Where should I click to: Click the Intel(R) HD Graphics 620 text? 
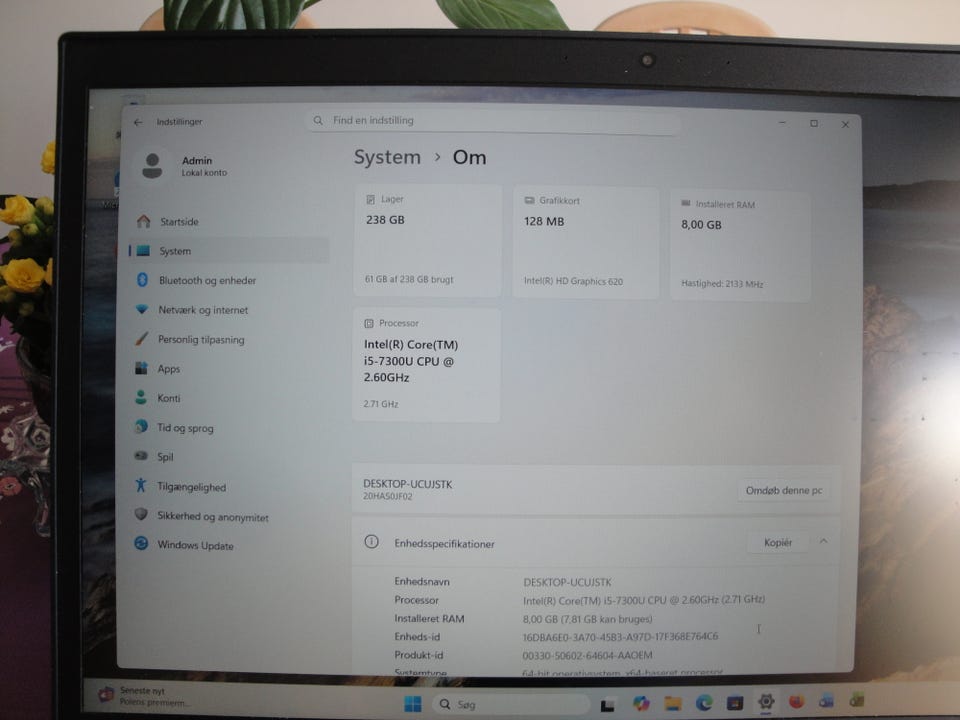click(x=573, y=282)
